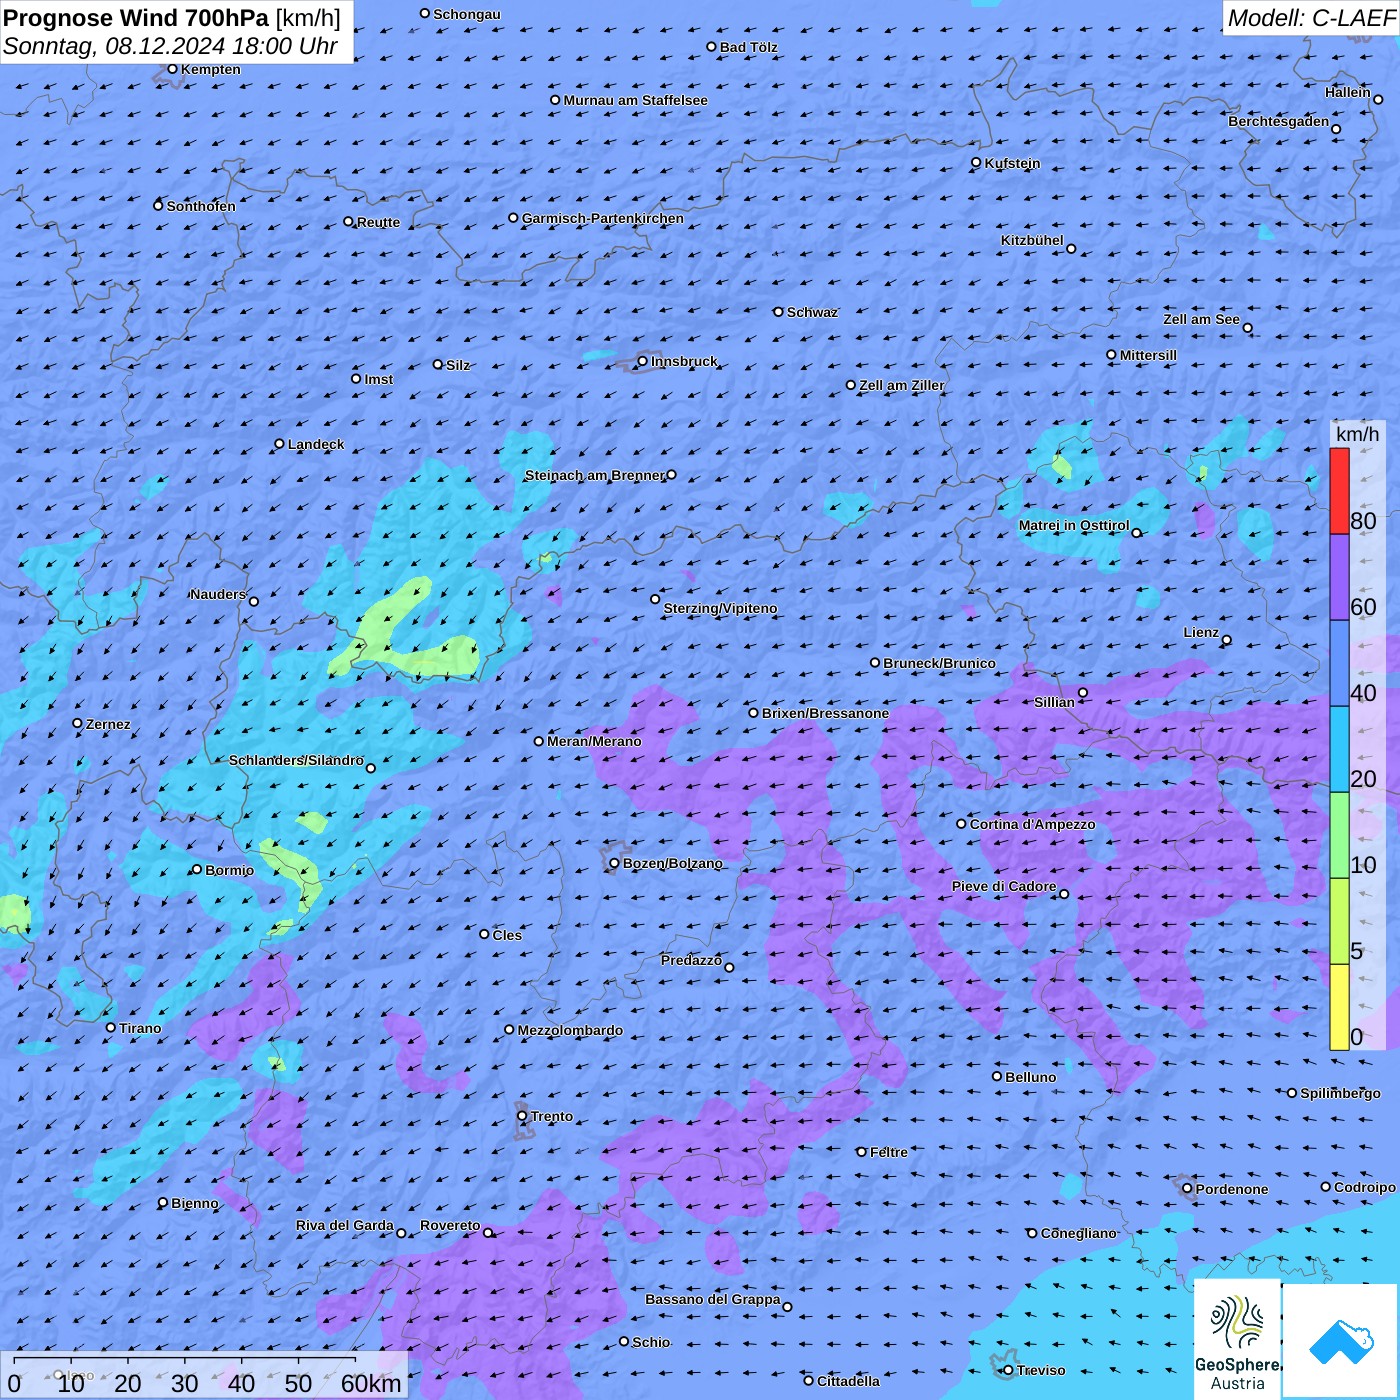Click the 'Spilimbergo' label

tap(1340, 1093)
